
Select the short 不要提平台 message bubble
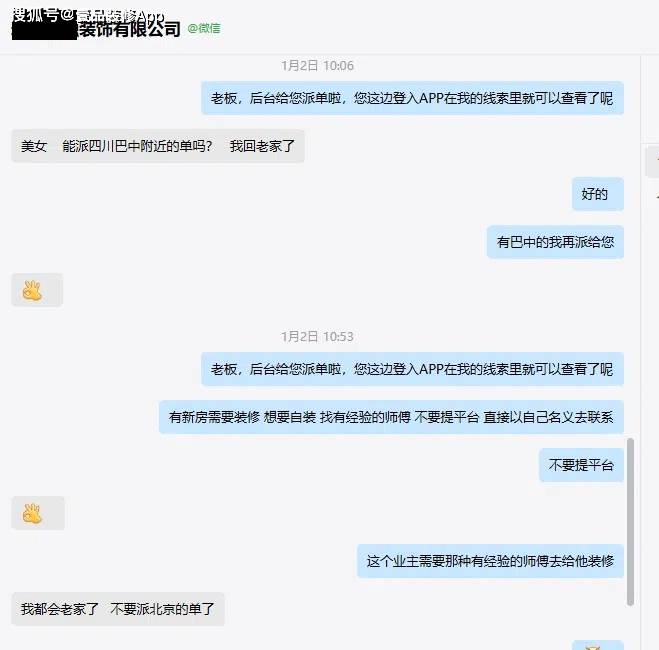[x=581, y=465]
